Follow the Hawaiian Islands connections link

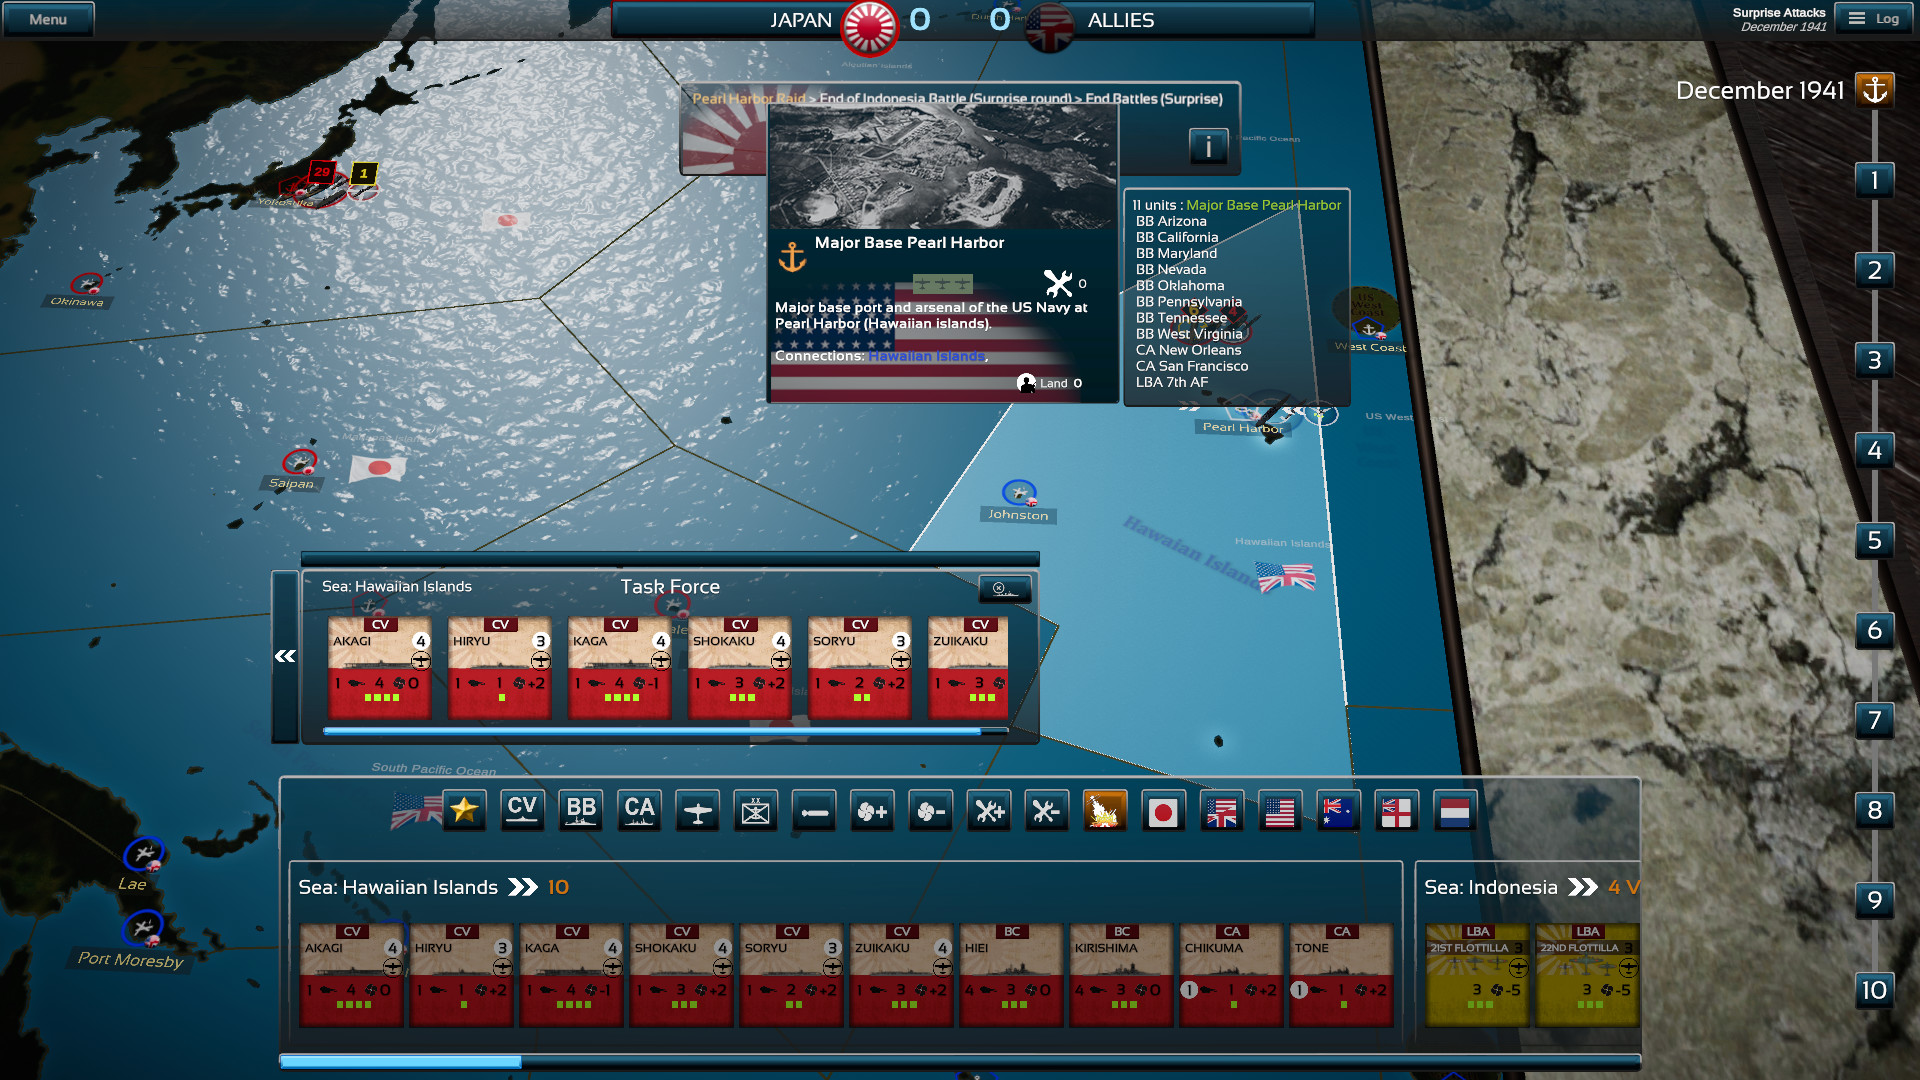925,356
